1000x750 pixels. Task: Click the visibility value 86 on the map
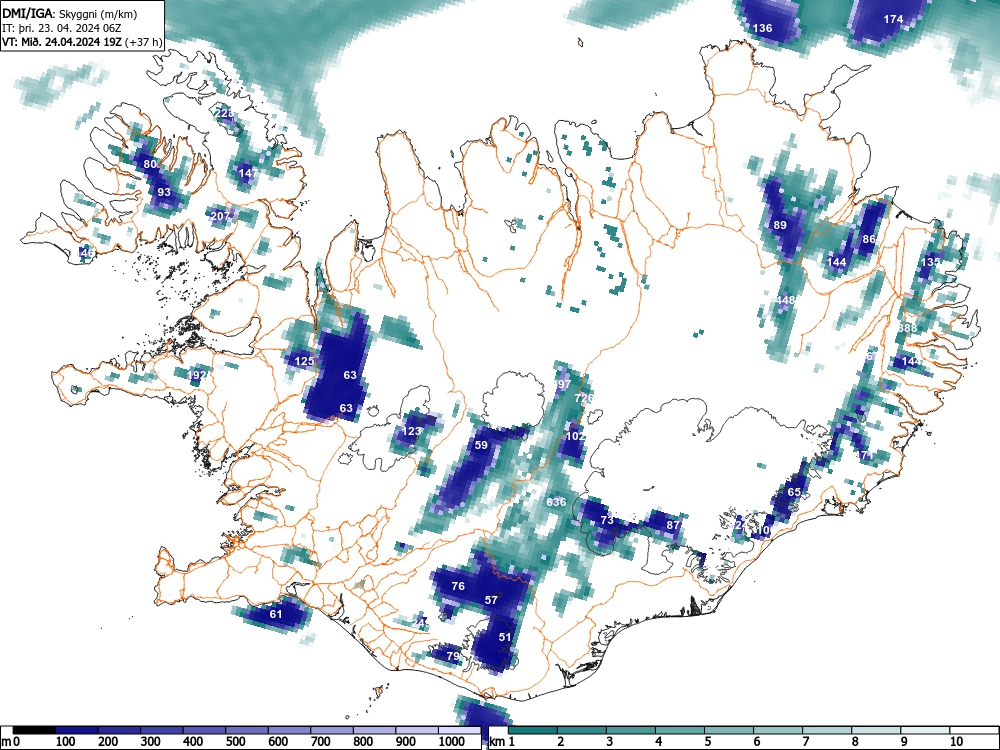click(x=869, y=239)
